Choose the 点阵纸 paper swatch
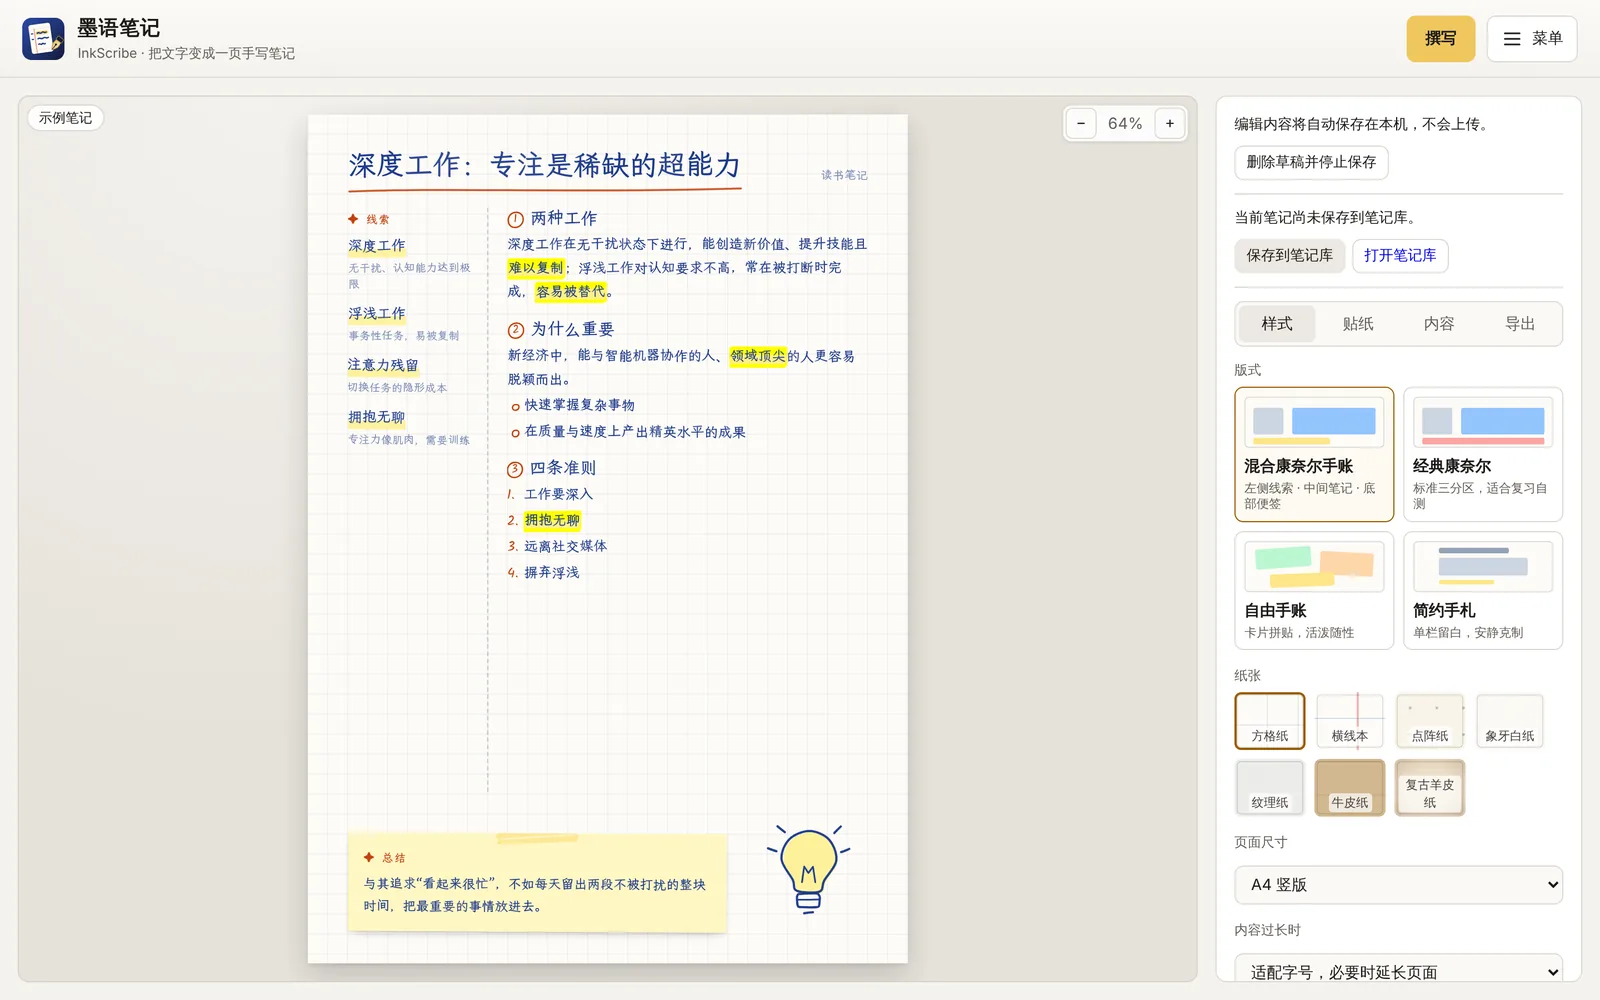Image resolution: width=1600 pixels, height=1000 pixels. pos(1430,721)
